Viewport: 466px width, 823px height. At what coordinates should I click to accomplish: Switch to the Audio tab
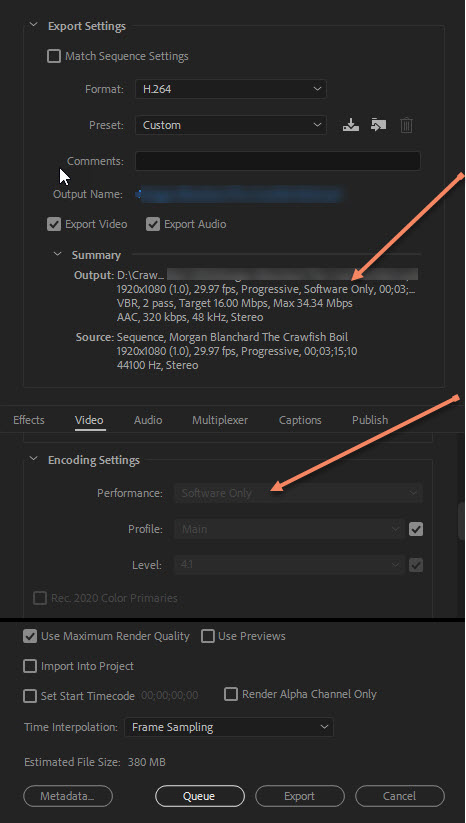148,420
